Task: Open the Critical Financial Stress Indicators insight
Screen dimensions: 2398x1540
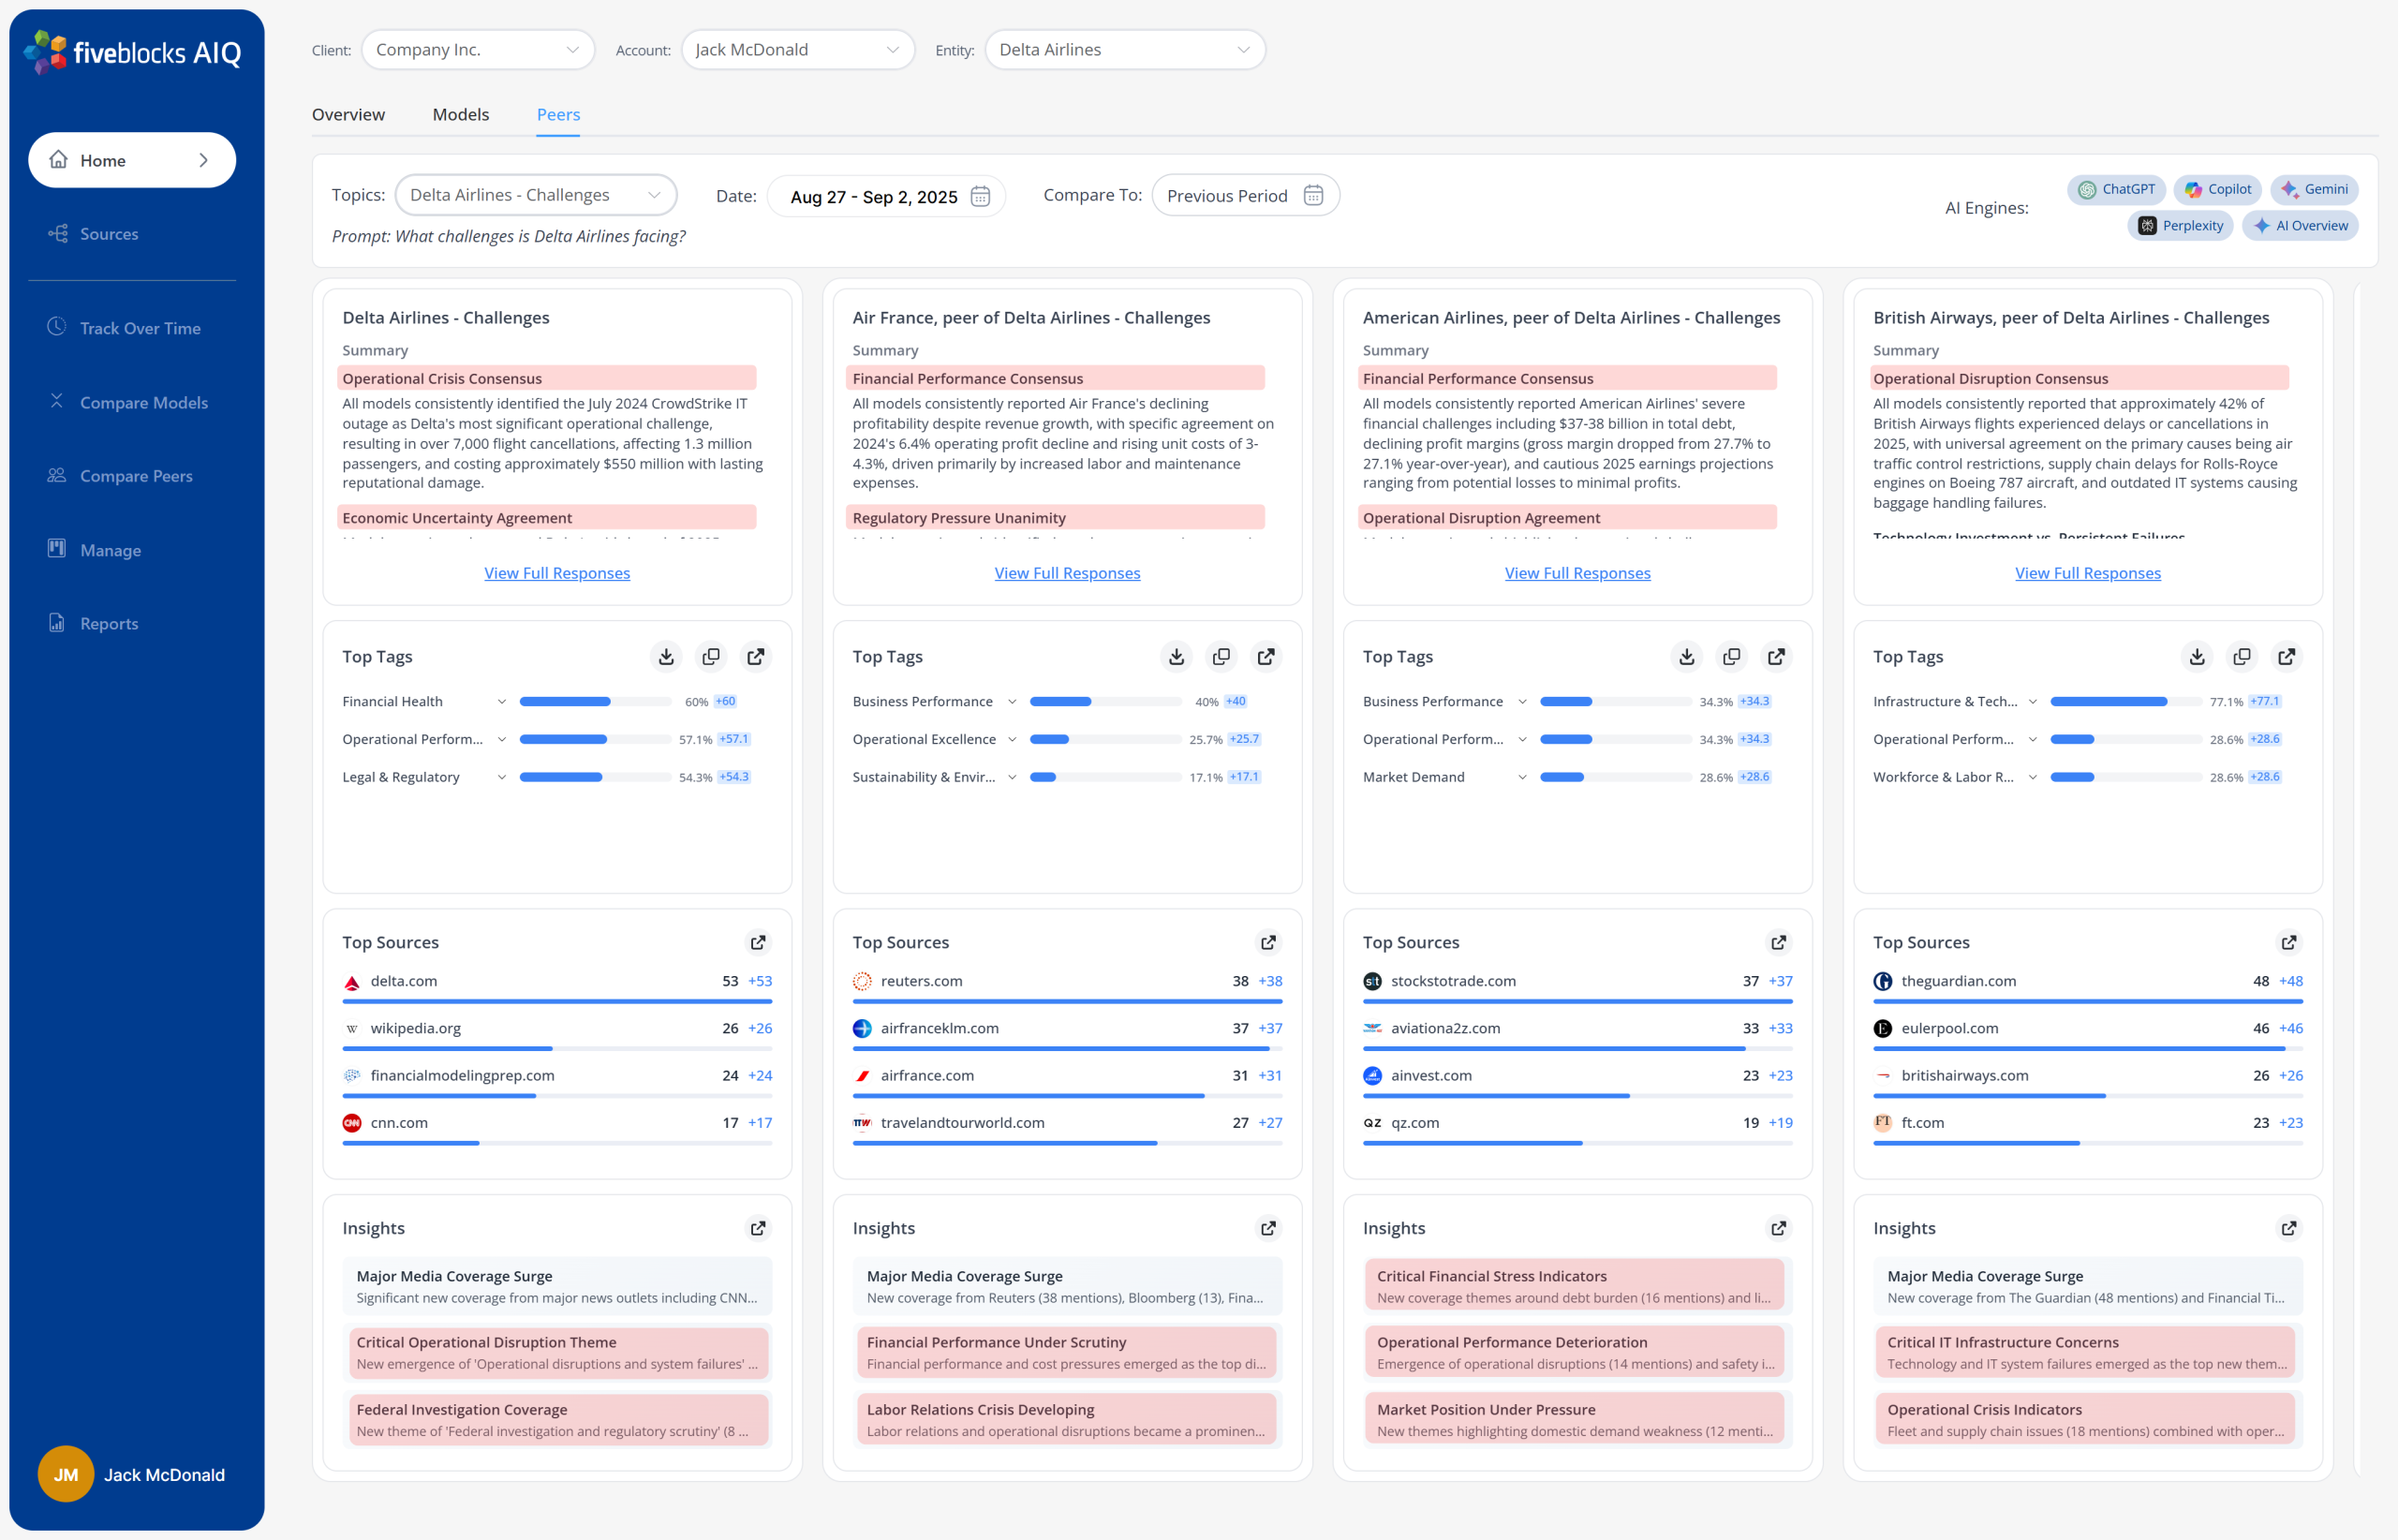Action: coord(1577,1286)
